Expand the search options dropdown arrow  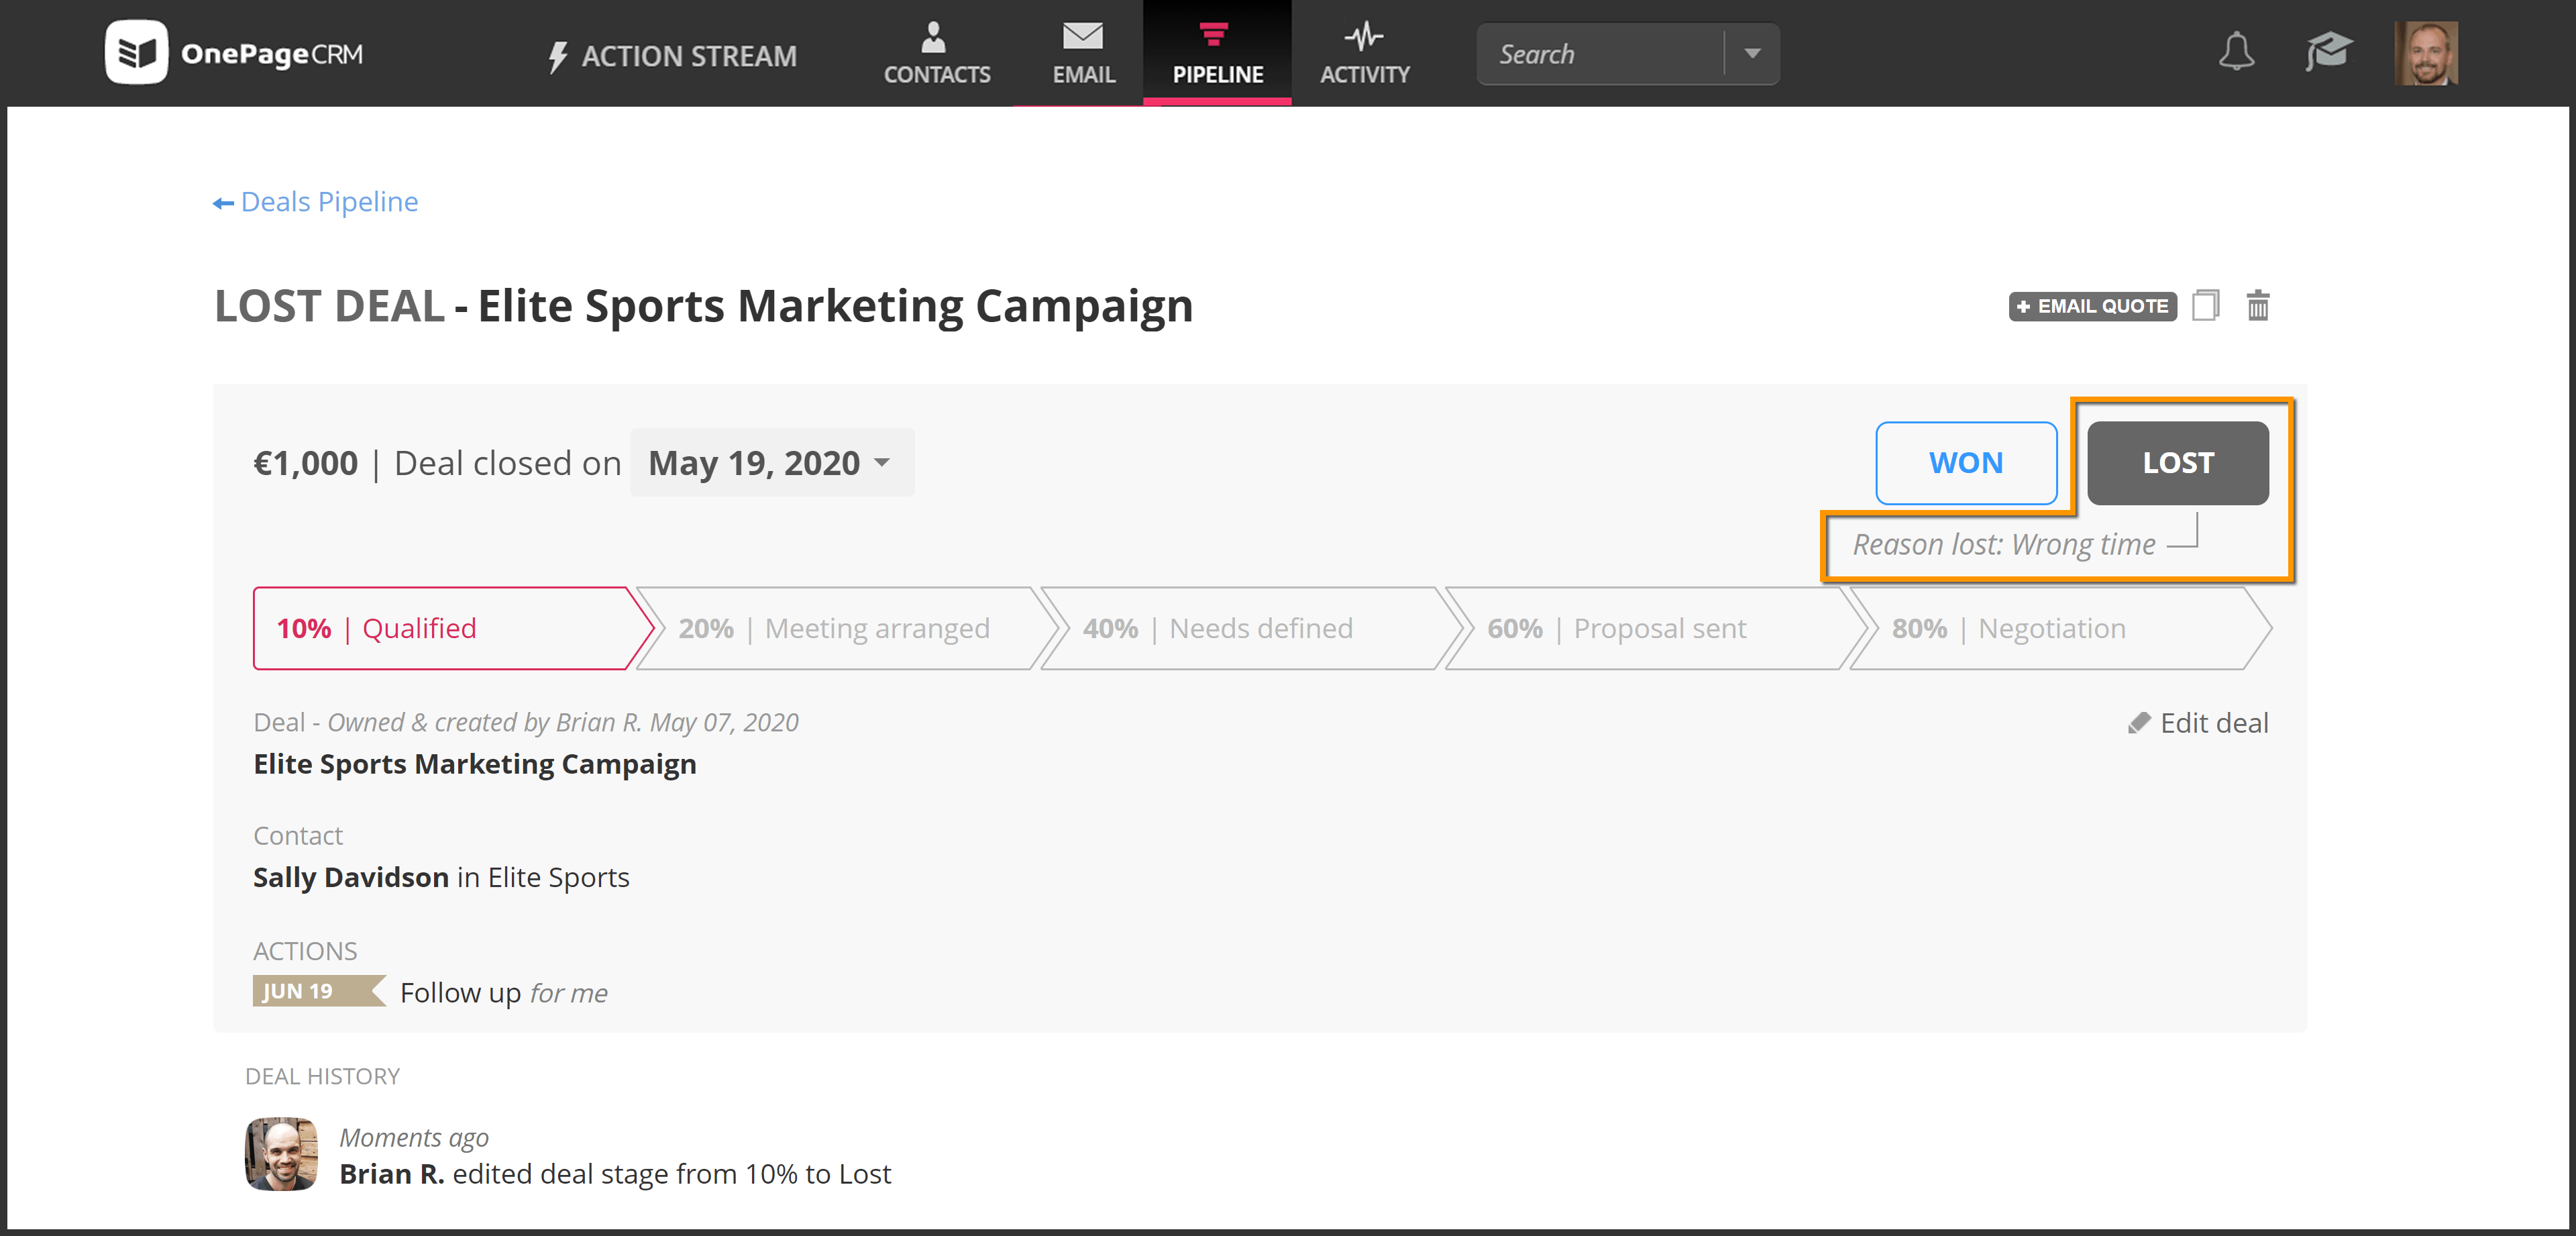[1752, 54]
